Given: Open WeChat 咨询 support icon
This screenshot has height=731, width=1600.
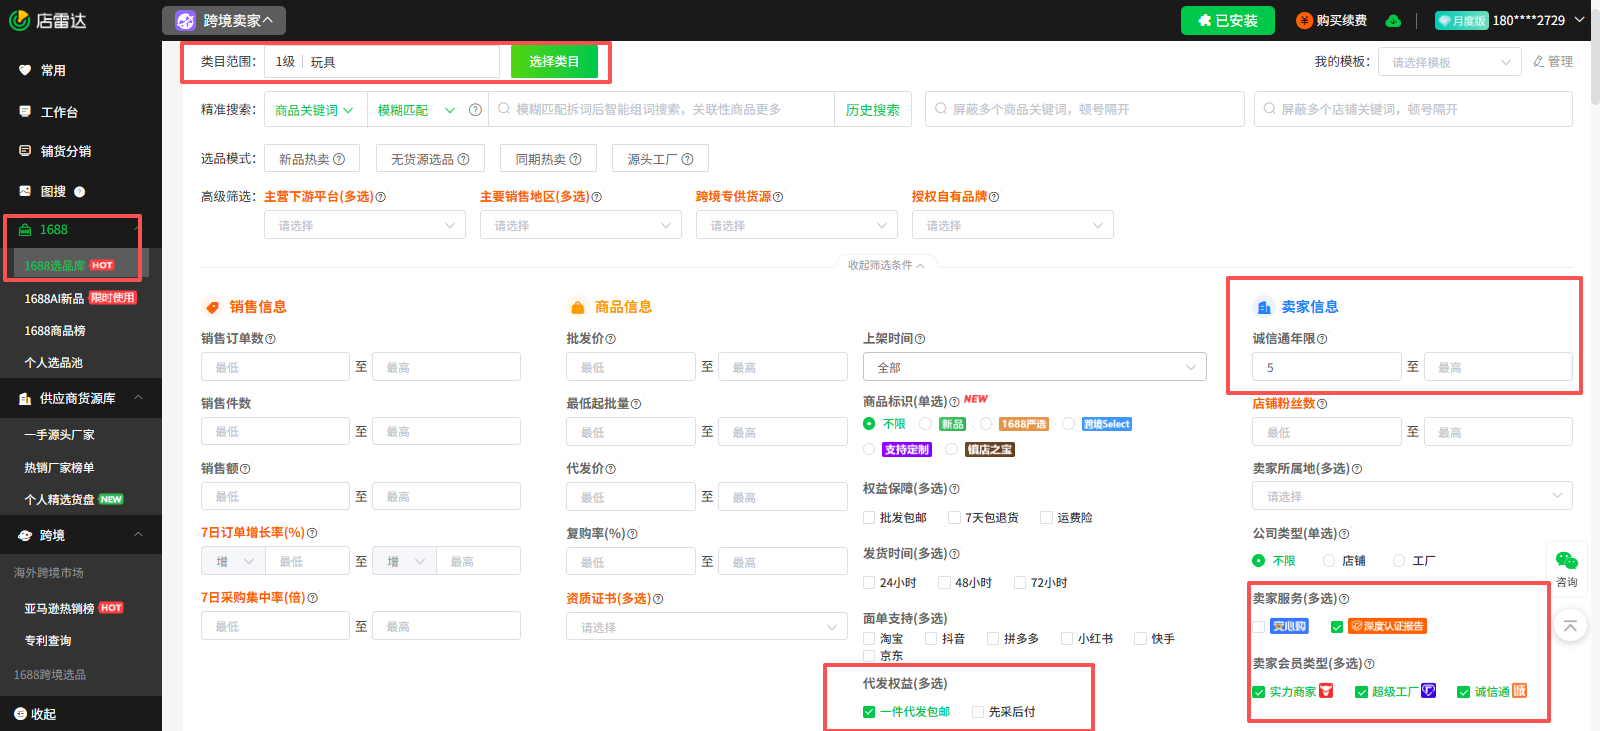Looking at the screenshot, I should point(1567,560).
